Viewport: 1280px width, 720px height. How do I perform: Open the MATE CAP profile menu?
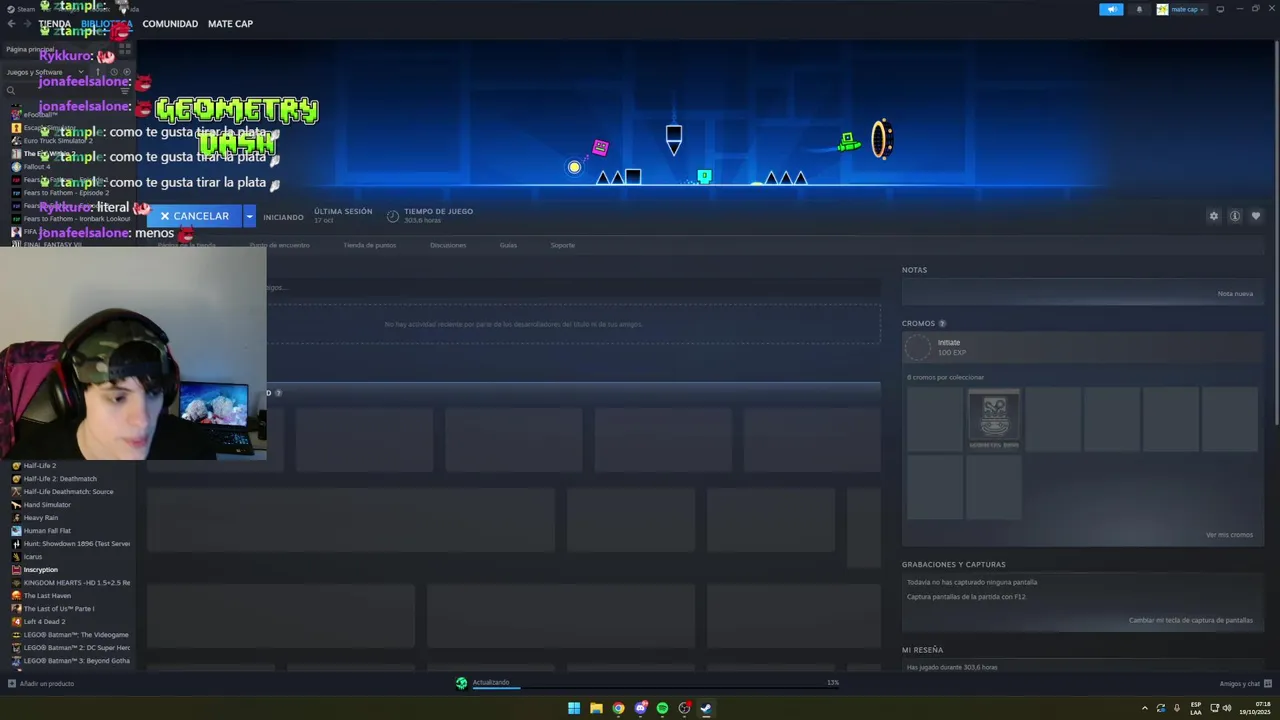pyautogui.click(x=230, y=24)
